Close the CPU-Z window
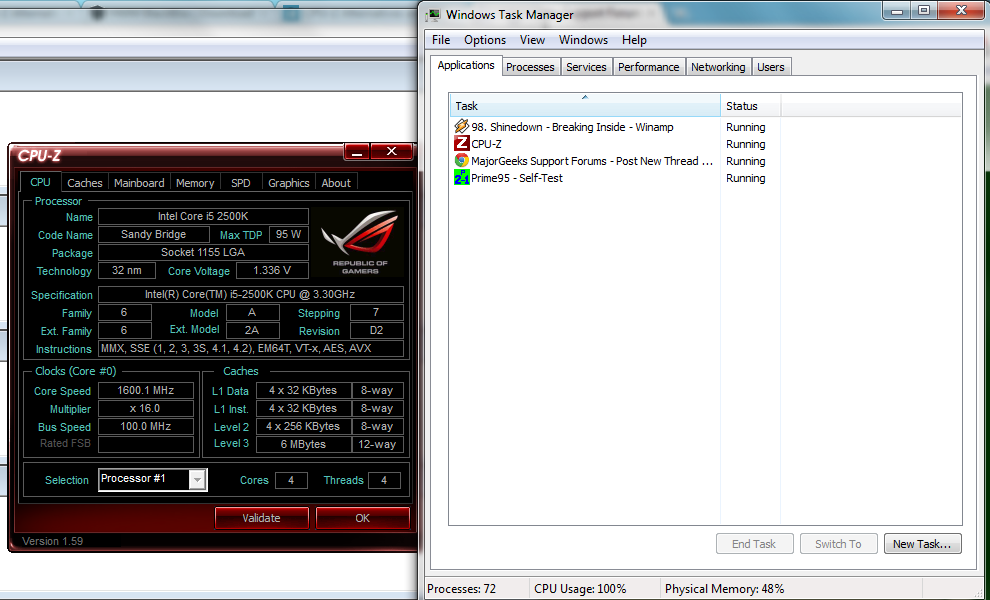The image size is (990, 600). tap(391, 152)
